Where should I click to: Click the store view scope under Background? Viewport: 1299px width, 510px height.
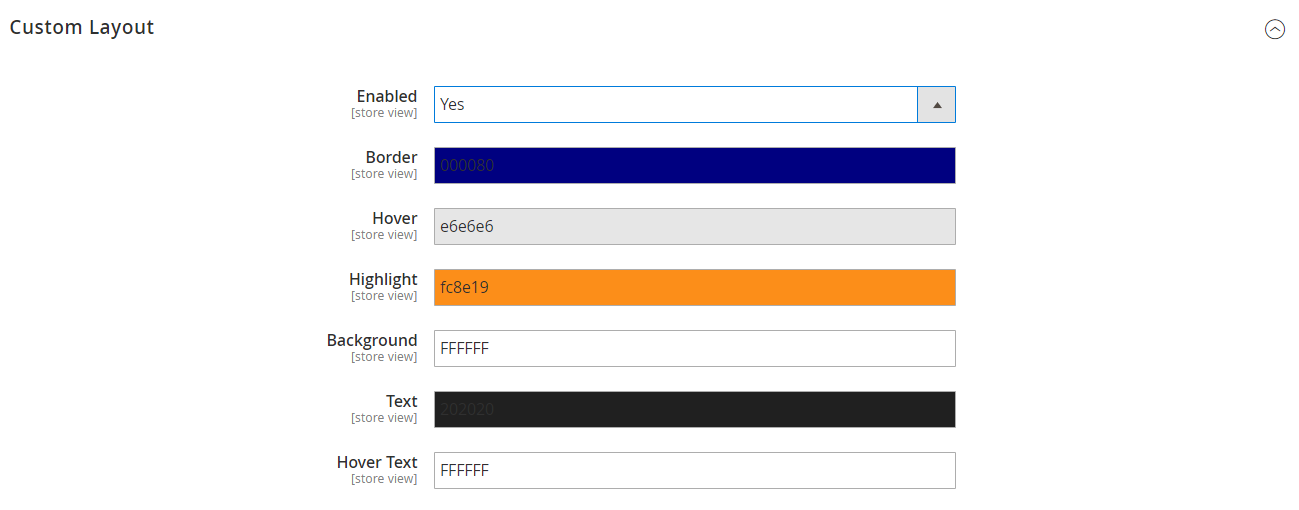click(x=384, y=357)
